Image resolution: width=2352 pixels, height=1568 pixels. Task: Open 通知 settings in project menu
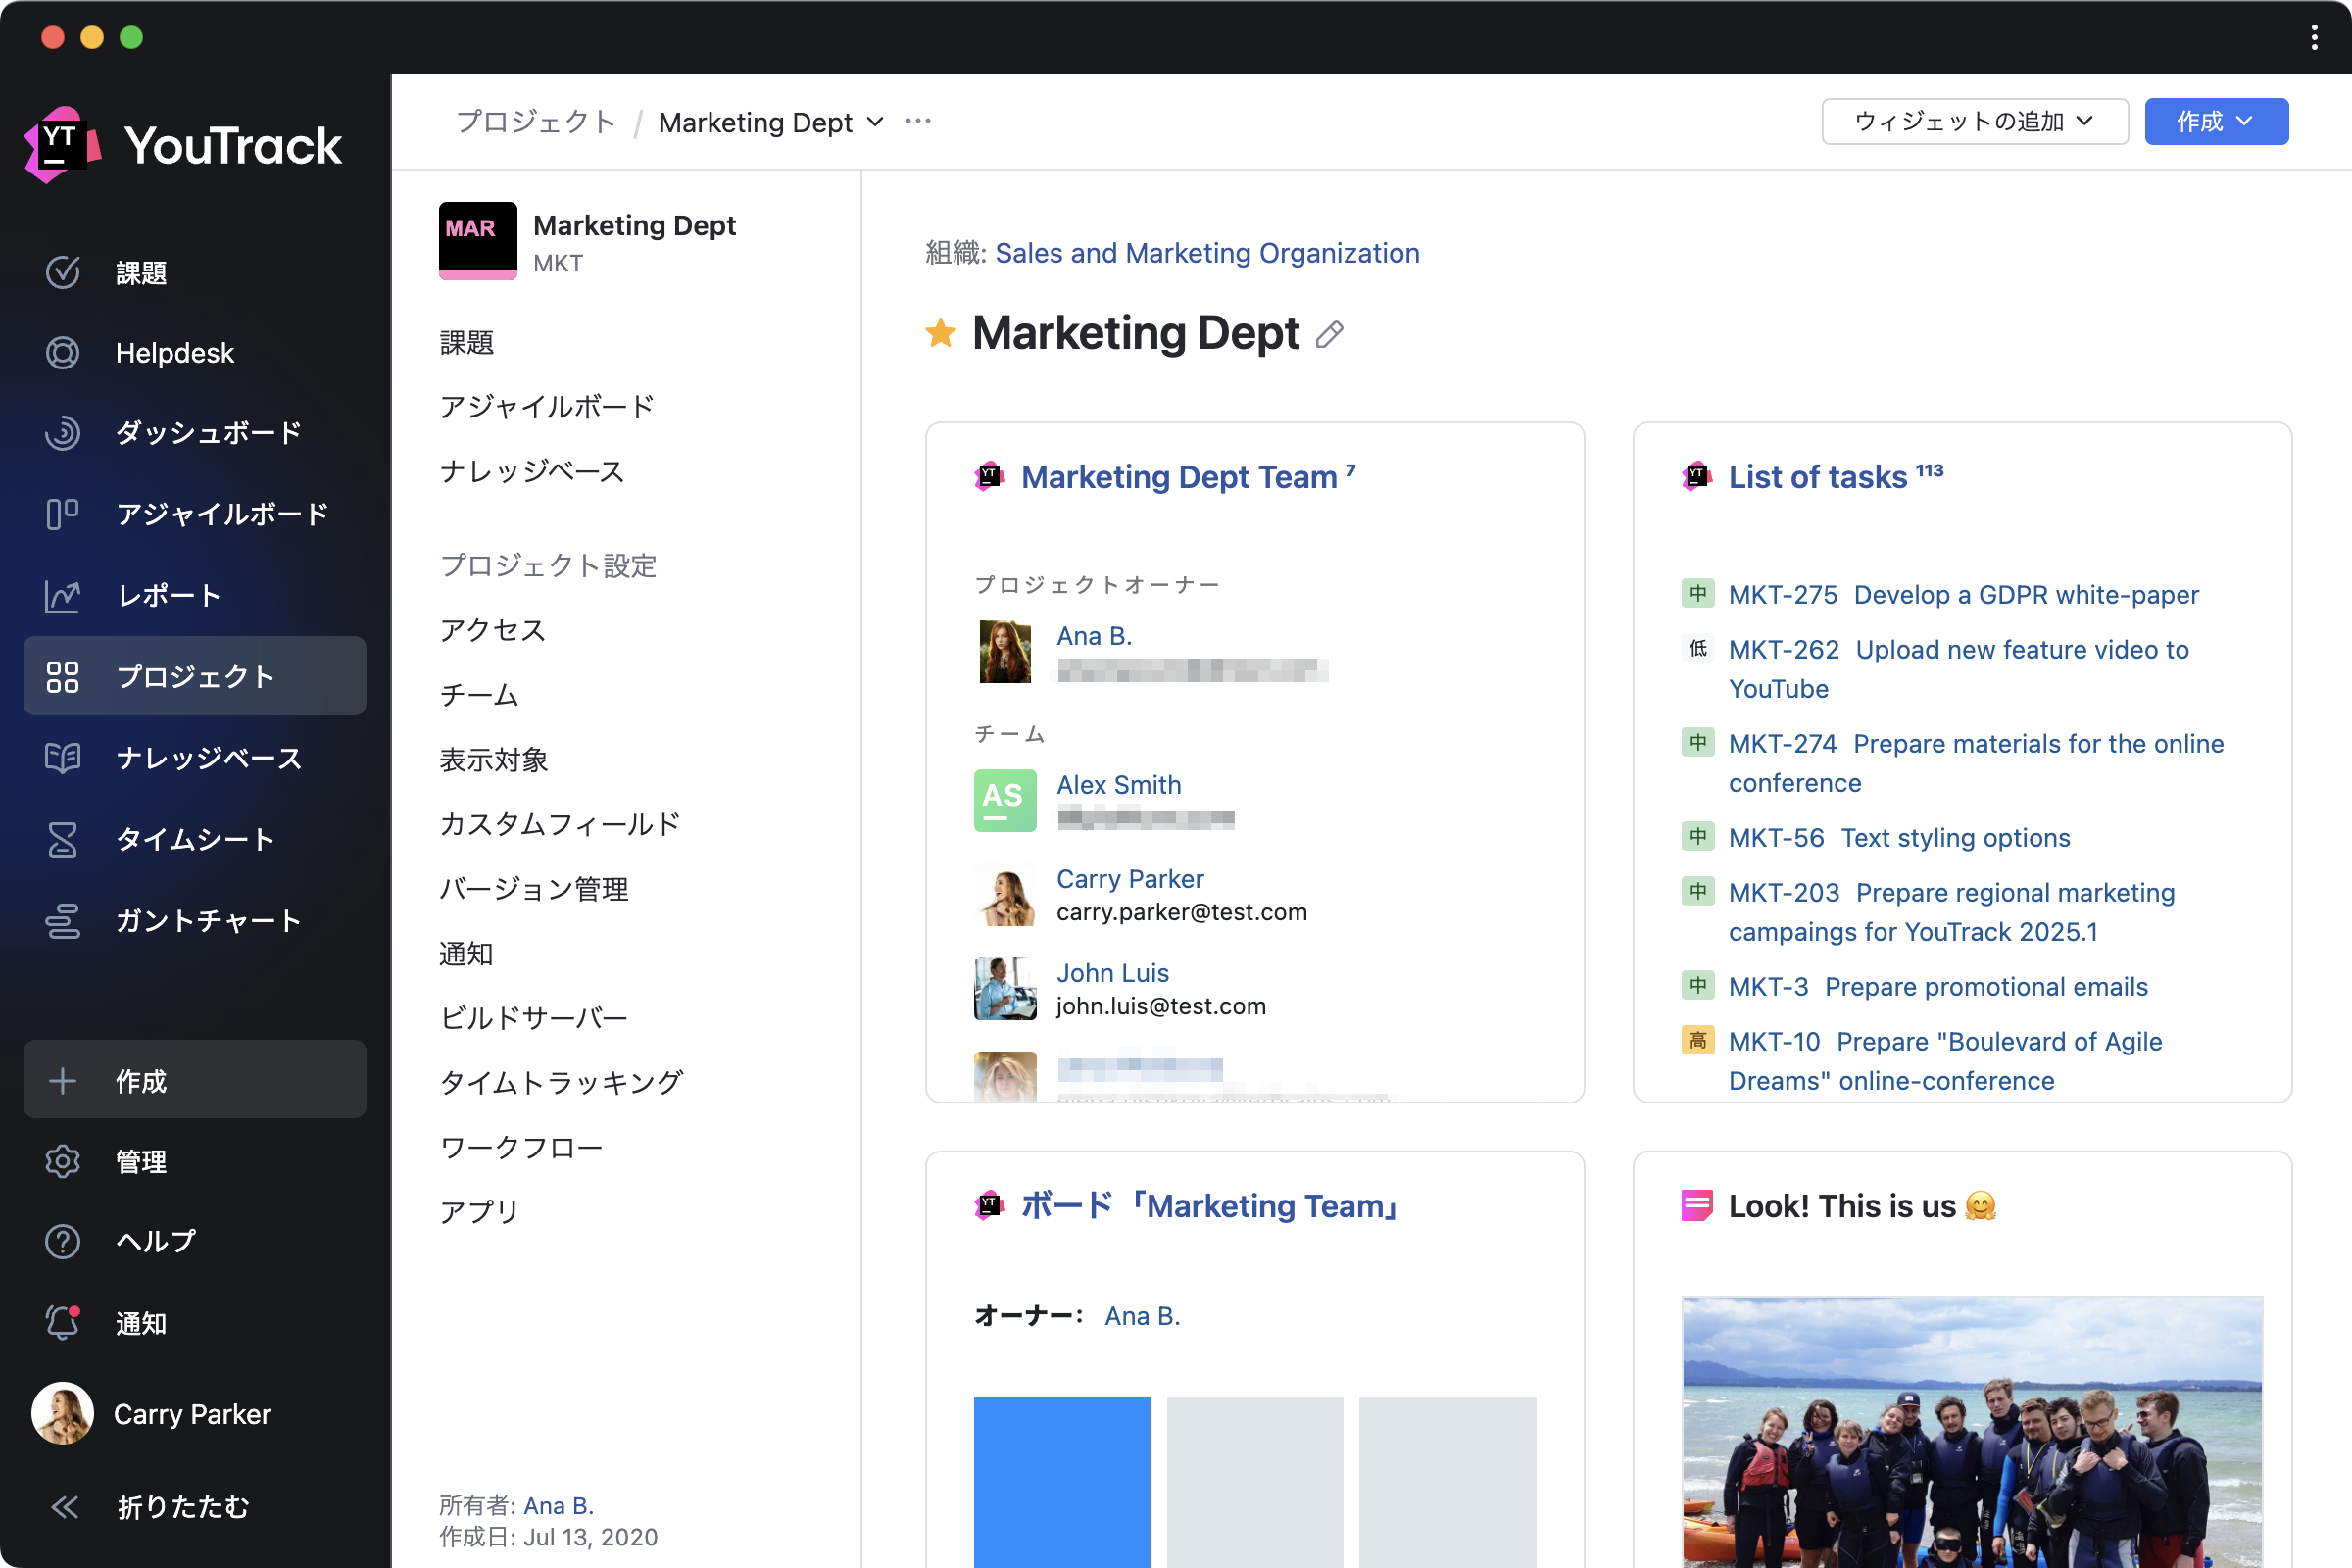tap(467, 953)
